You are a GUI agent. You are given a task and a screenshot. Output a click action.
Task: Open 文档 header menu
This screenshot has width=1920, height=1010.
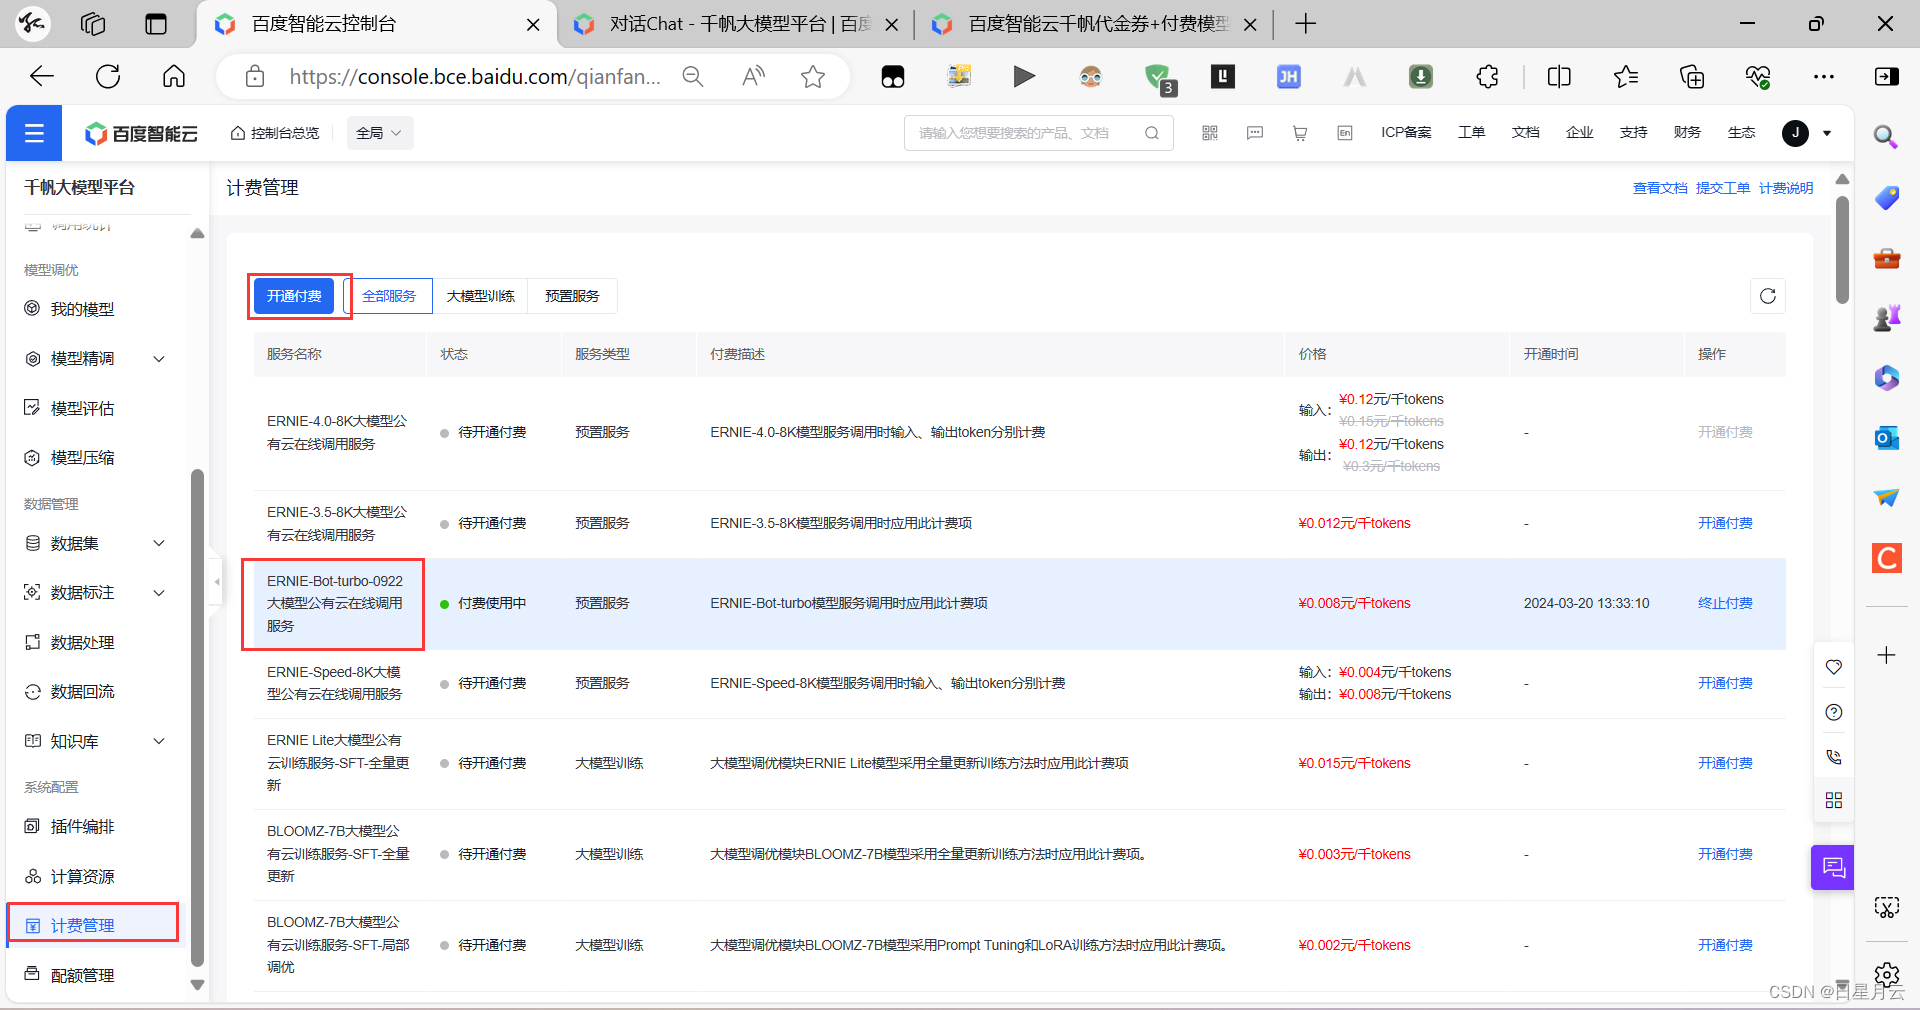tap(1525, 133)
